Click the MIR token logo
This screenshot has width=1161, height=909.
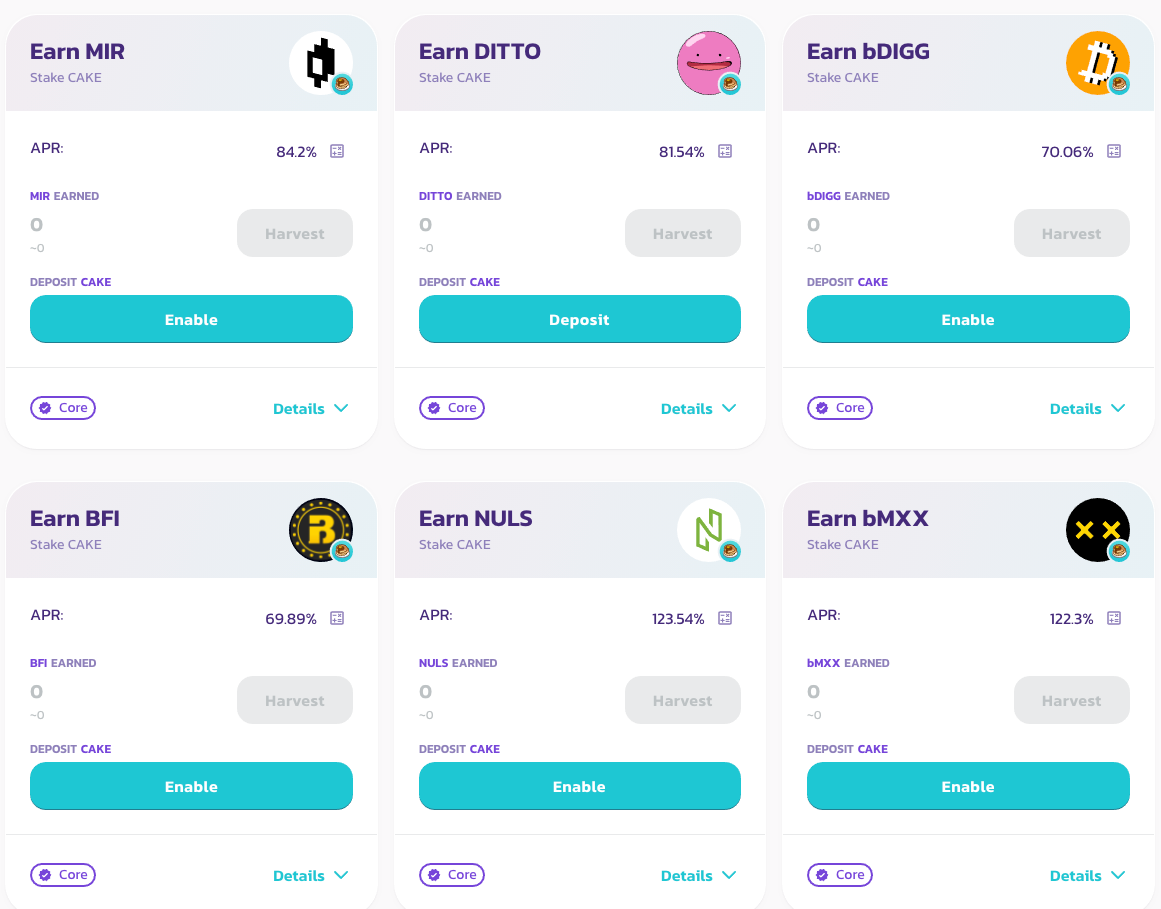coord(320,62)
